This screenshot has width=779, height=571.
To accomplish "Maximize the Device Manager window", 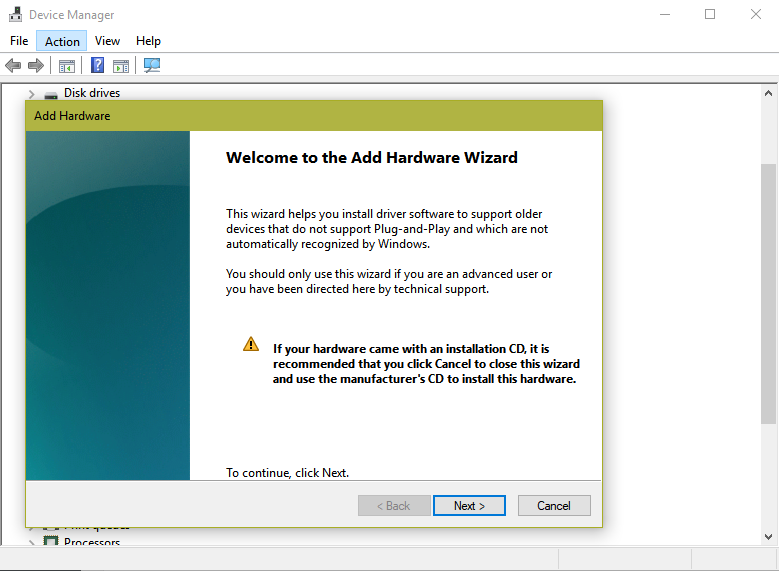I will click(x=710, y=14).
